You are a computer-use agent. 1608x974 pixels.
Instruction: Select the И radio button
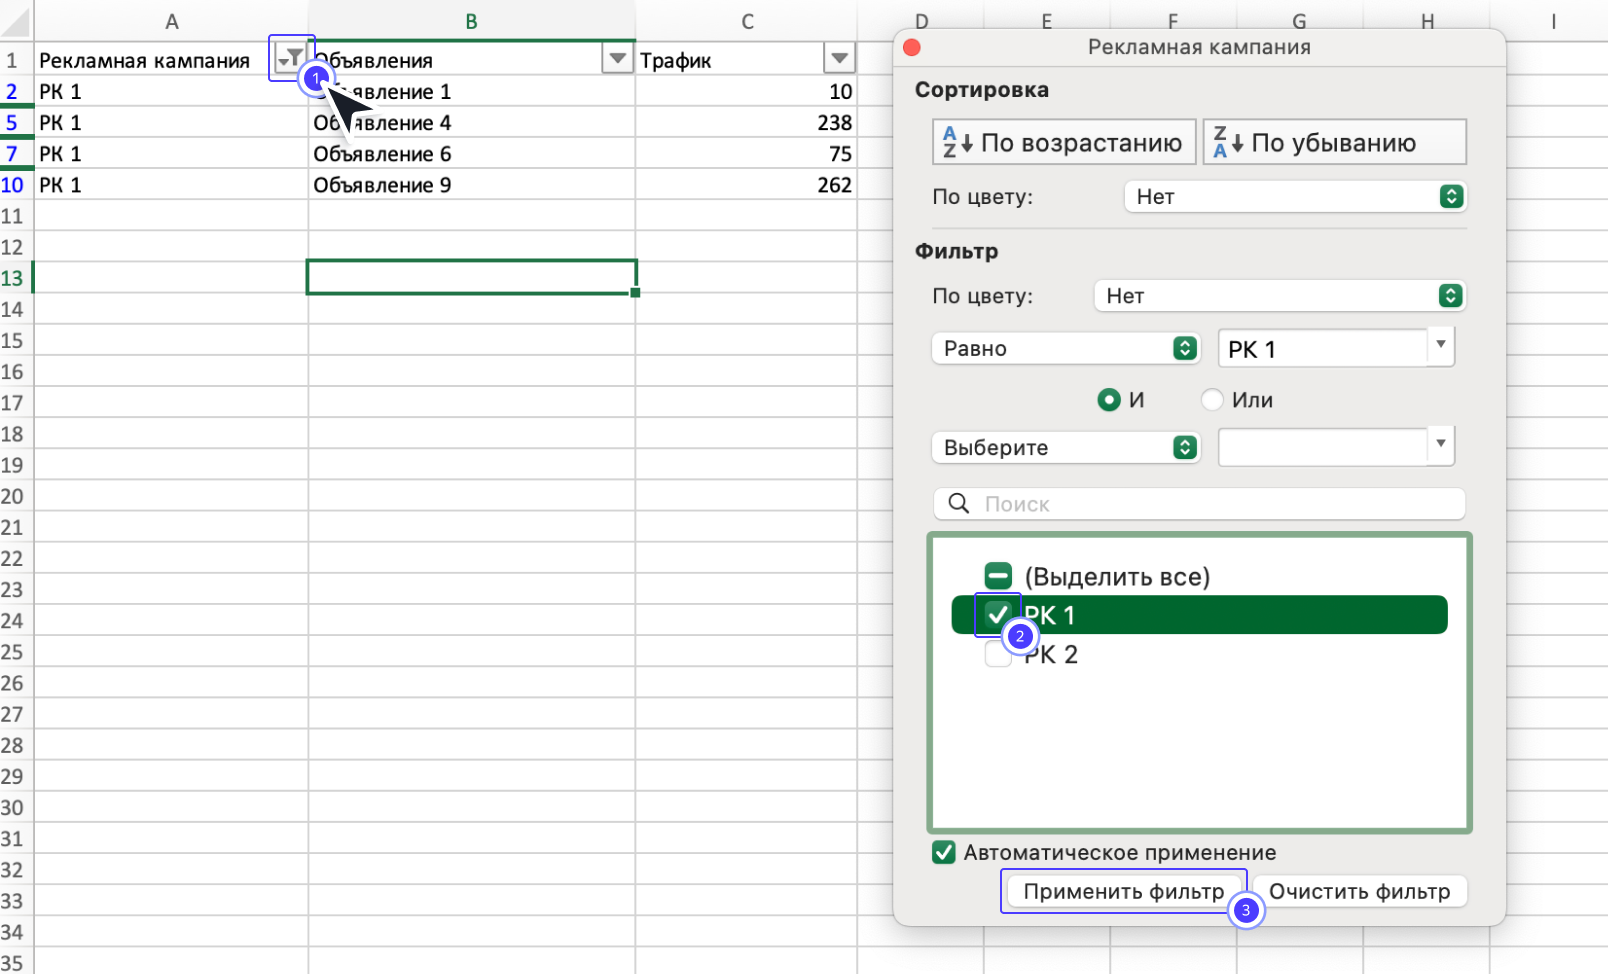tap(1109, 400)
